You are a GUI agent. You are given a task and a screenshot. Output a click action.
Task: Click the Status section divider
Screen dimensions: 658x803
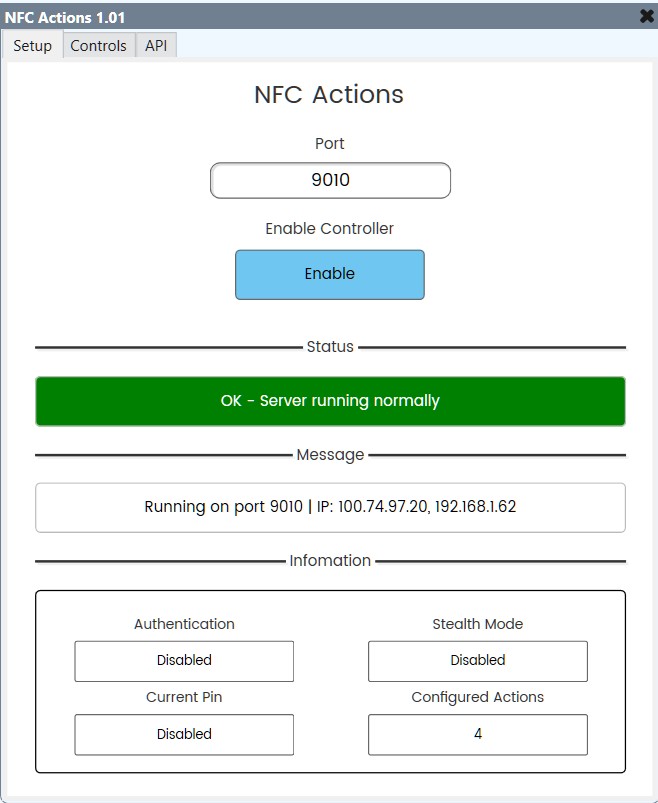point(329,346)
